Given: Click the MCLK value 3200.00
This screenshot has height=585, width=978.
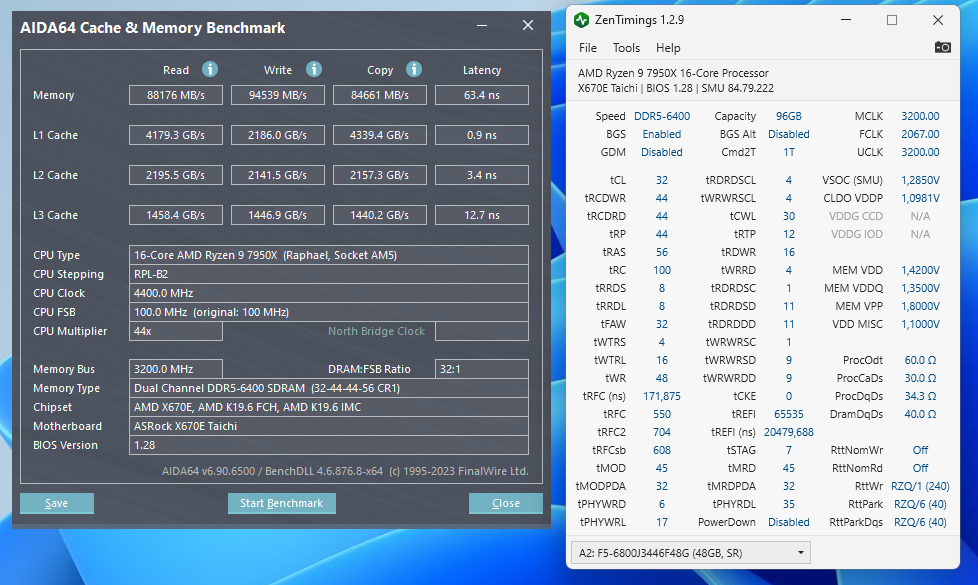Looking at the screenshot, I should coord(920,116).
